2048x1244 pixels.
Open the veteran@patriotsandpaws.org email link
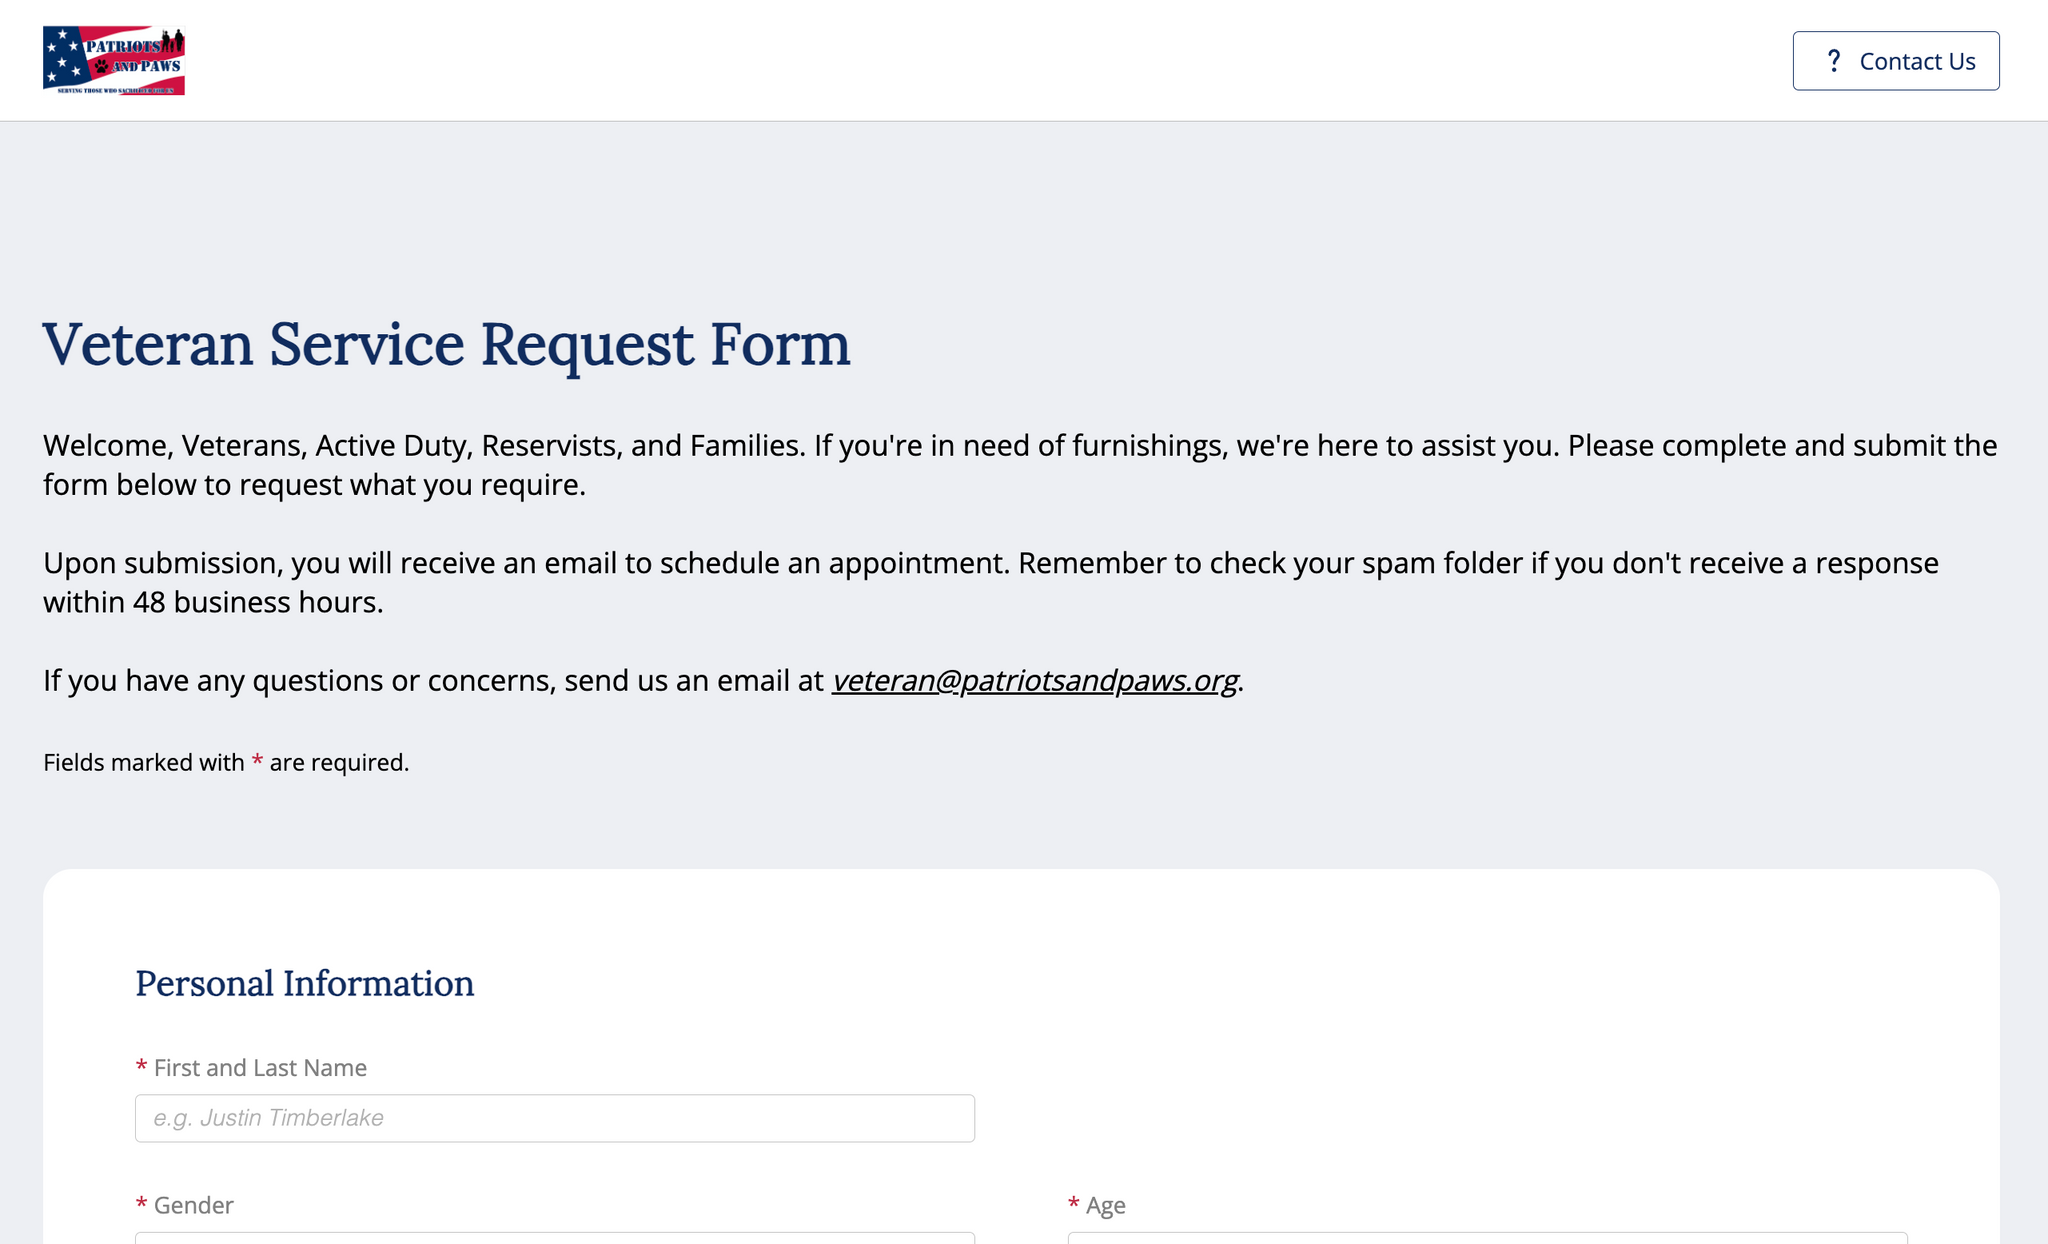[x=1035, y=680]
